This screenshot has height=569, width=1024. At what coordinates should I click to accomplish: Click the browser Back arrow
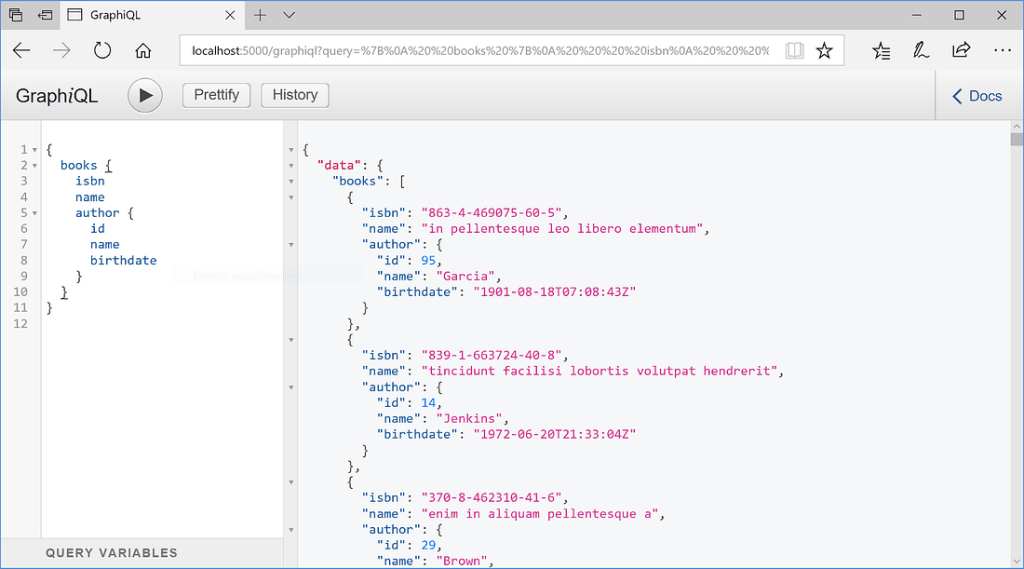point(22,51)
